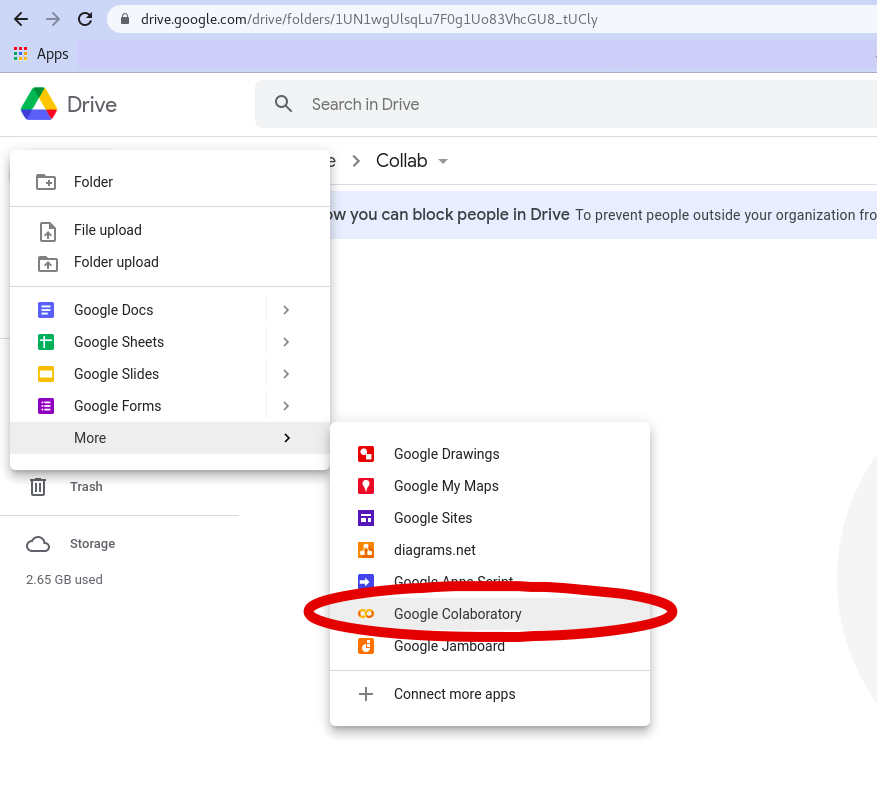Select Google Jamboard
The width and height of the screenshot is (877, 802).
pyautogui.click(x=448, y=646)
